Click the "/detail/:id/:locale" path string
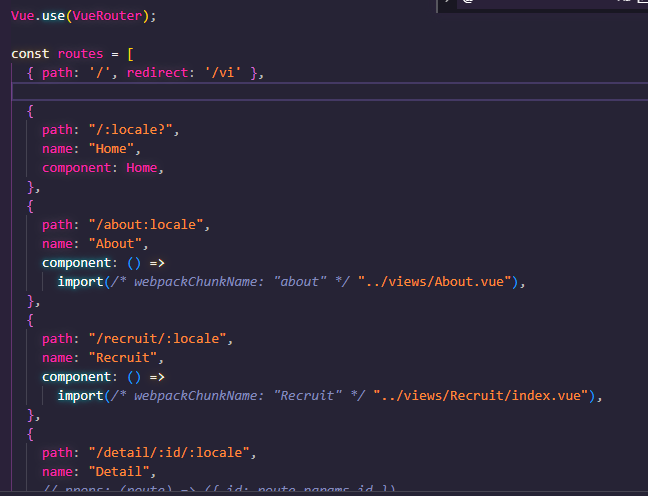The image size is (648, 496). pos(169,453)
